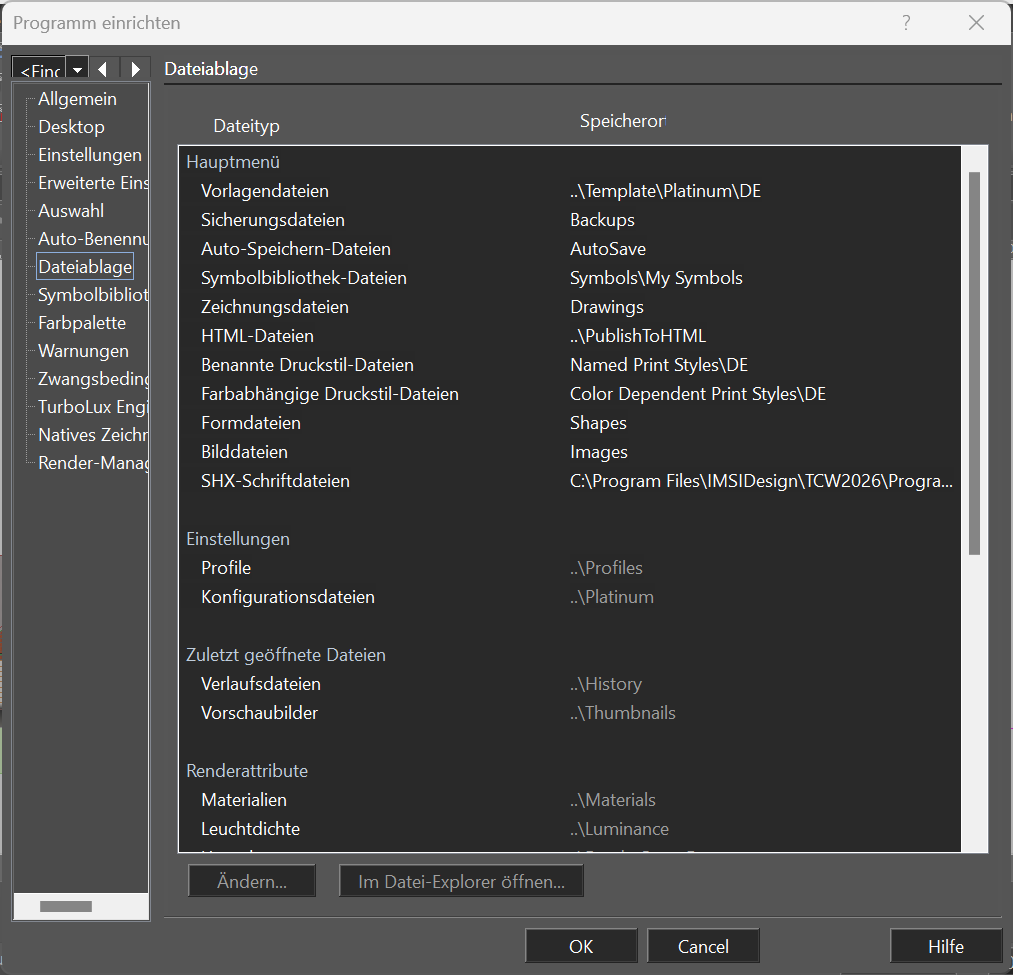Image resolution: width=1013 pixels, height=975 pixels.
Task: Go to next page with right arrow
Action: point(135,68)
